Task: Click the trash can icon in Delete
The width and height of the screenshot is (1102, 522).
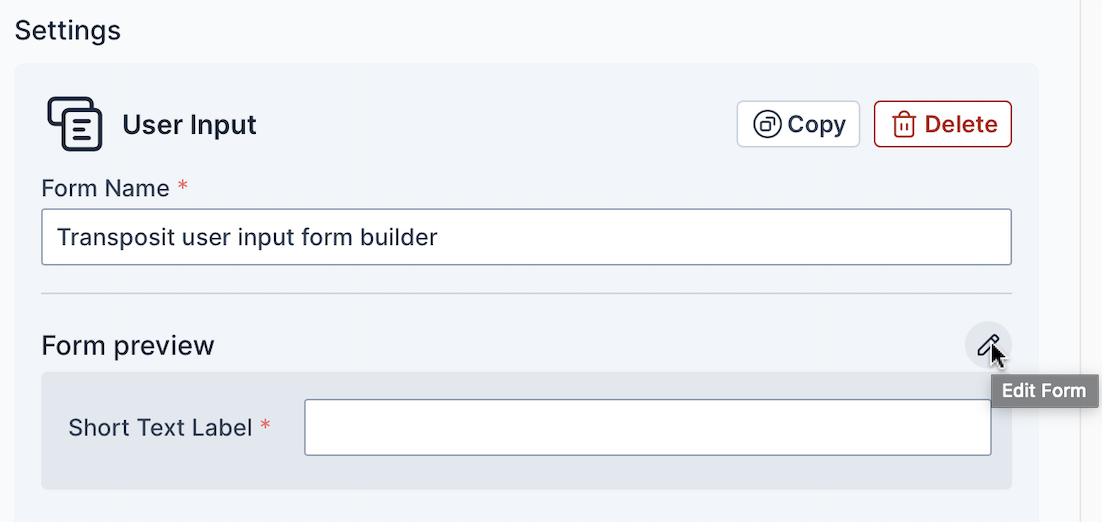Action: (904, 125)
